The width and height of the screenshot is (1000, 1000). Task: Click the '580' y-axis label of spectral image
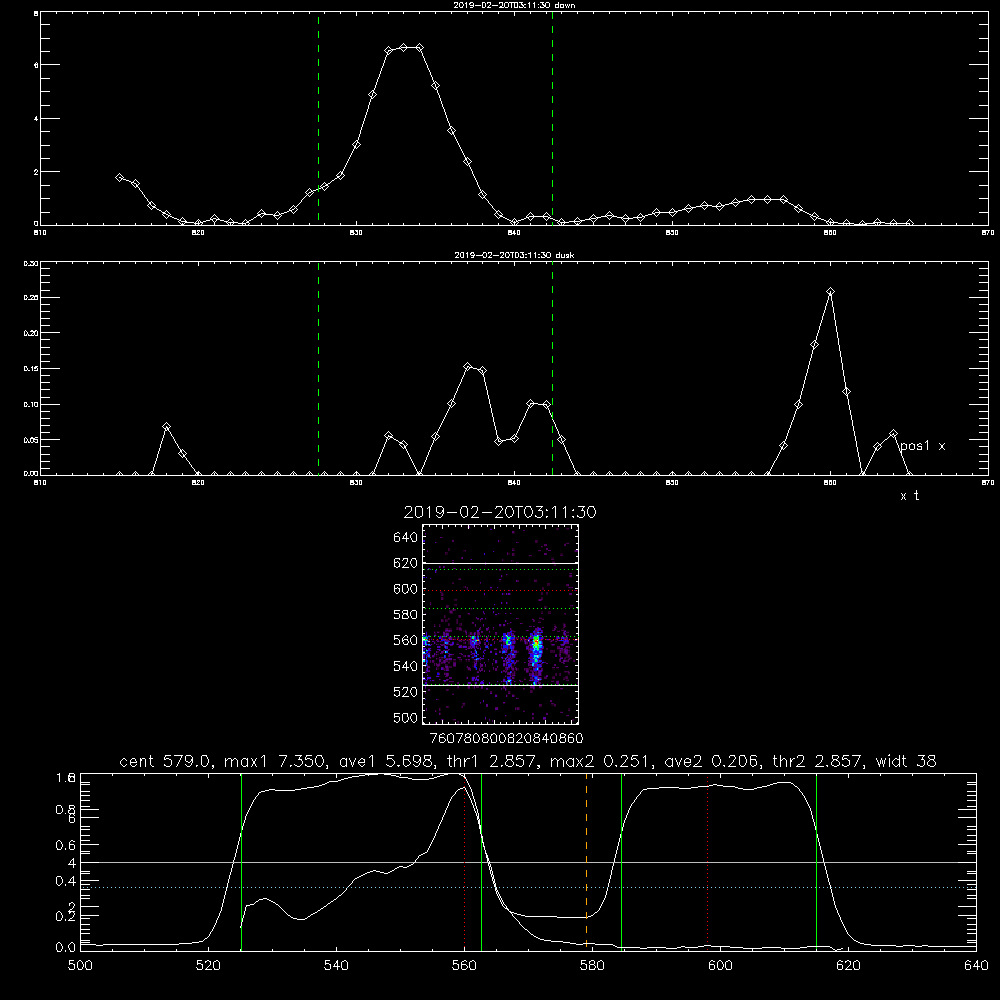406,615
